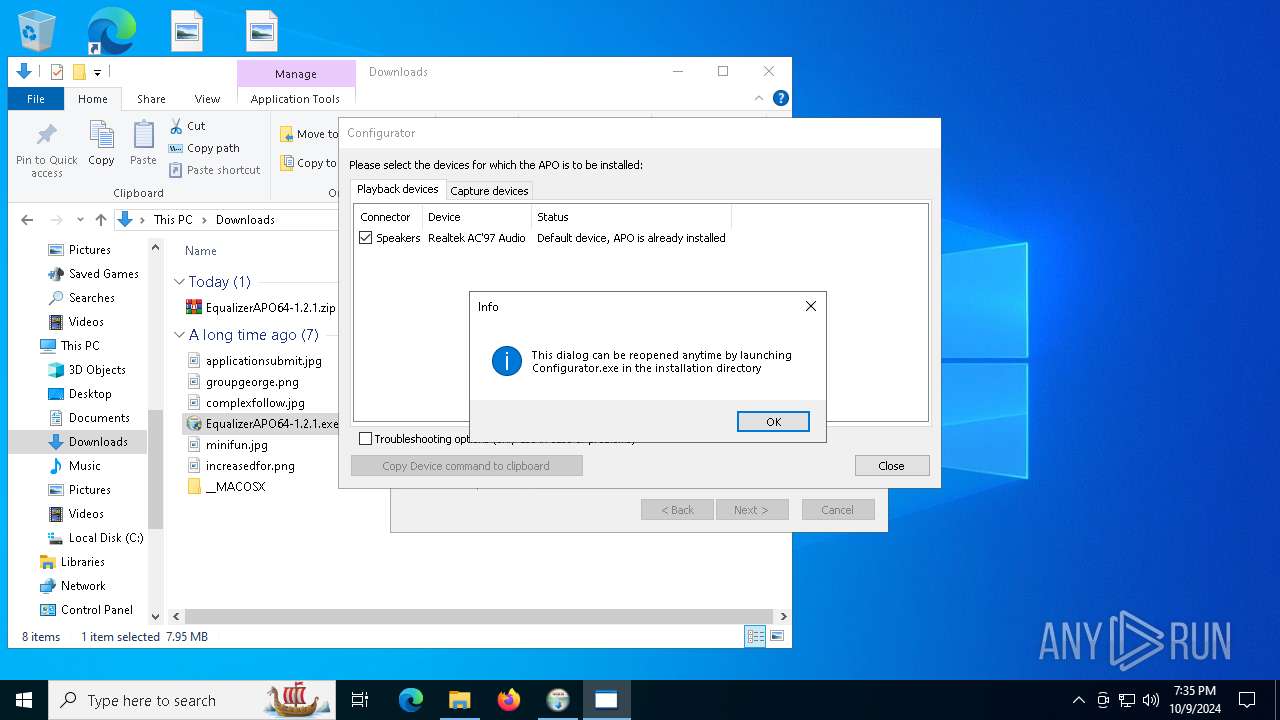Open the File menu in Explorer

point(36,99)
